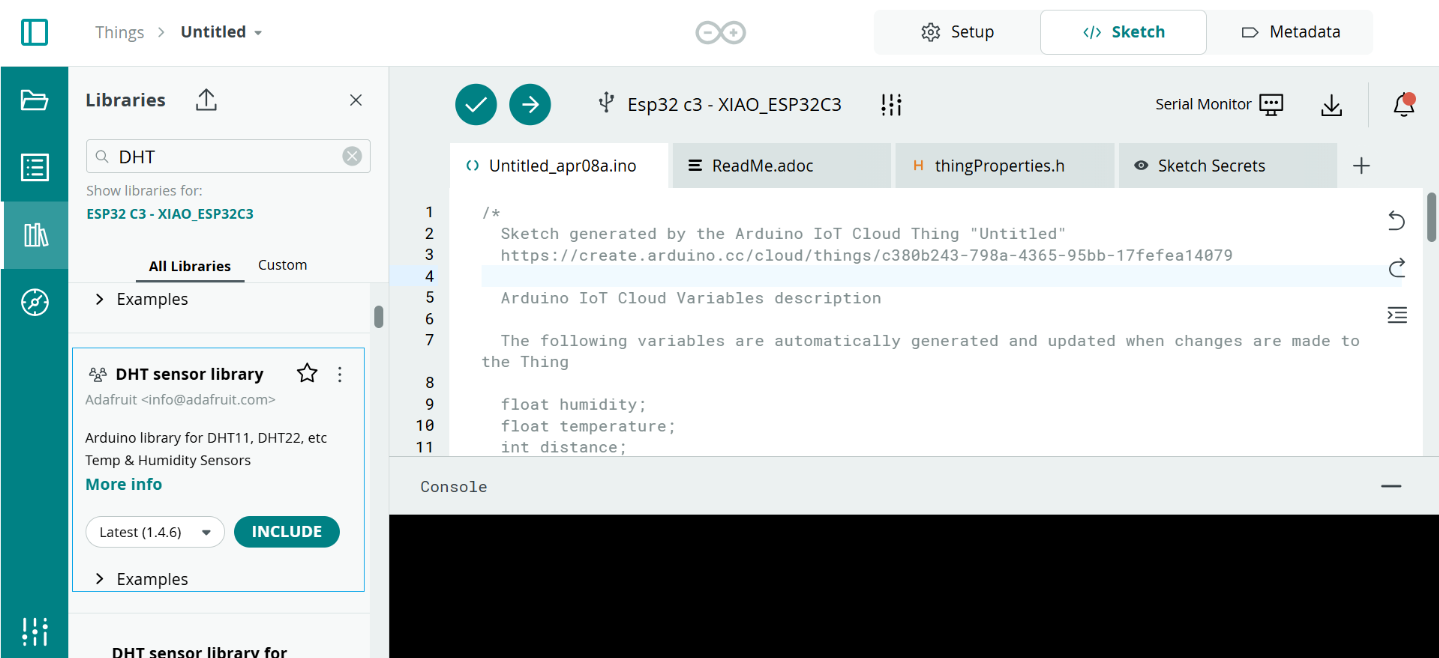Download the sketch via download icon
1439x658 pixels.
1331,105
